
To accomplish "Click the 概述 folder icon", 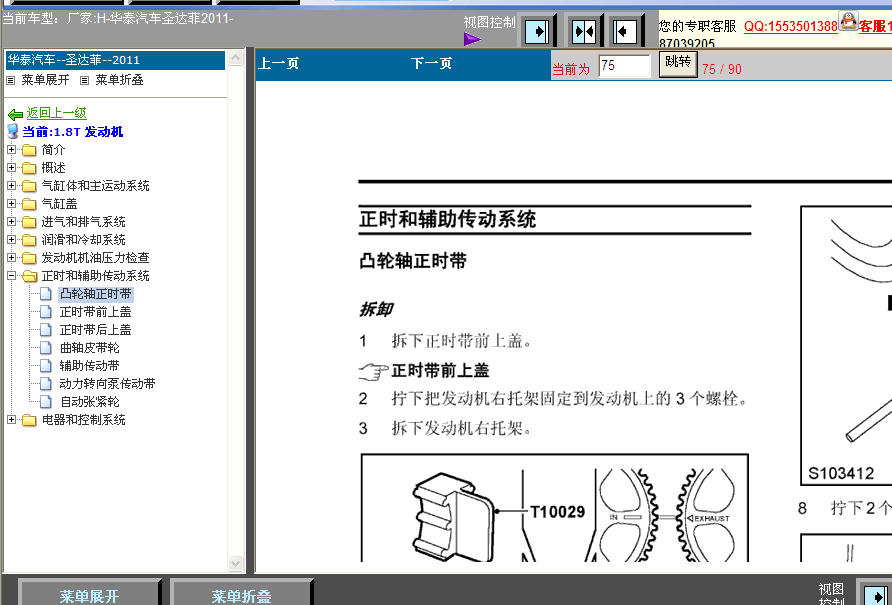I will tap(29, 168).
